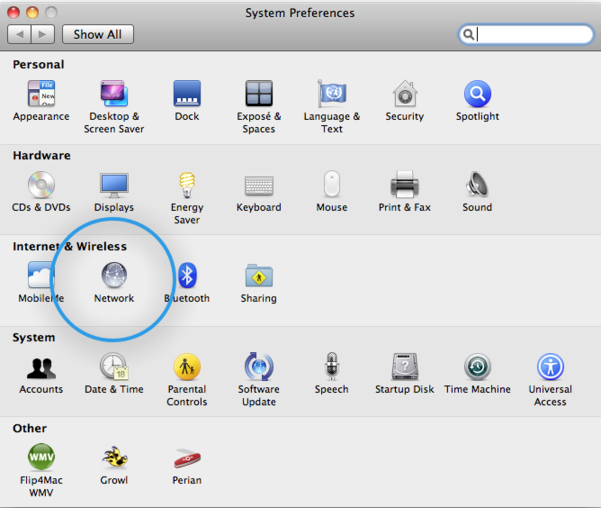Click the back navigation arrow

click(19, 34)
